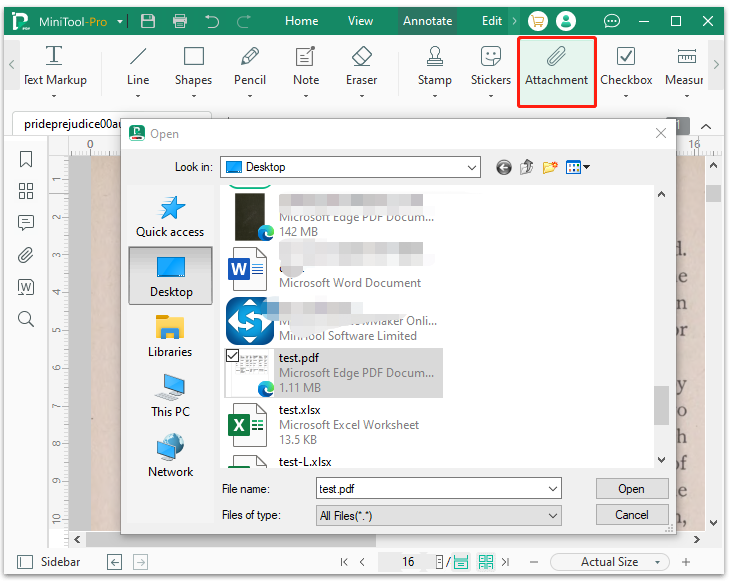The height and width of the screenshot is (582, 731).
Task: Go up one folder level
Action: point(527,167)
